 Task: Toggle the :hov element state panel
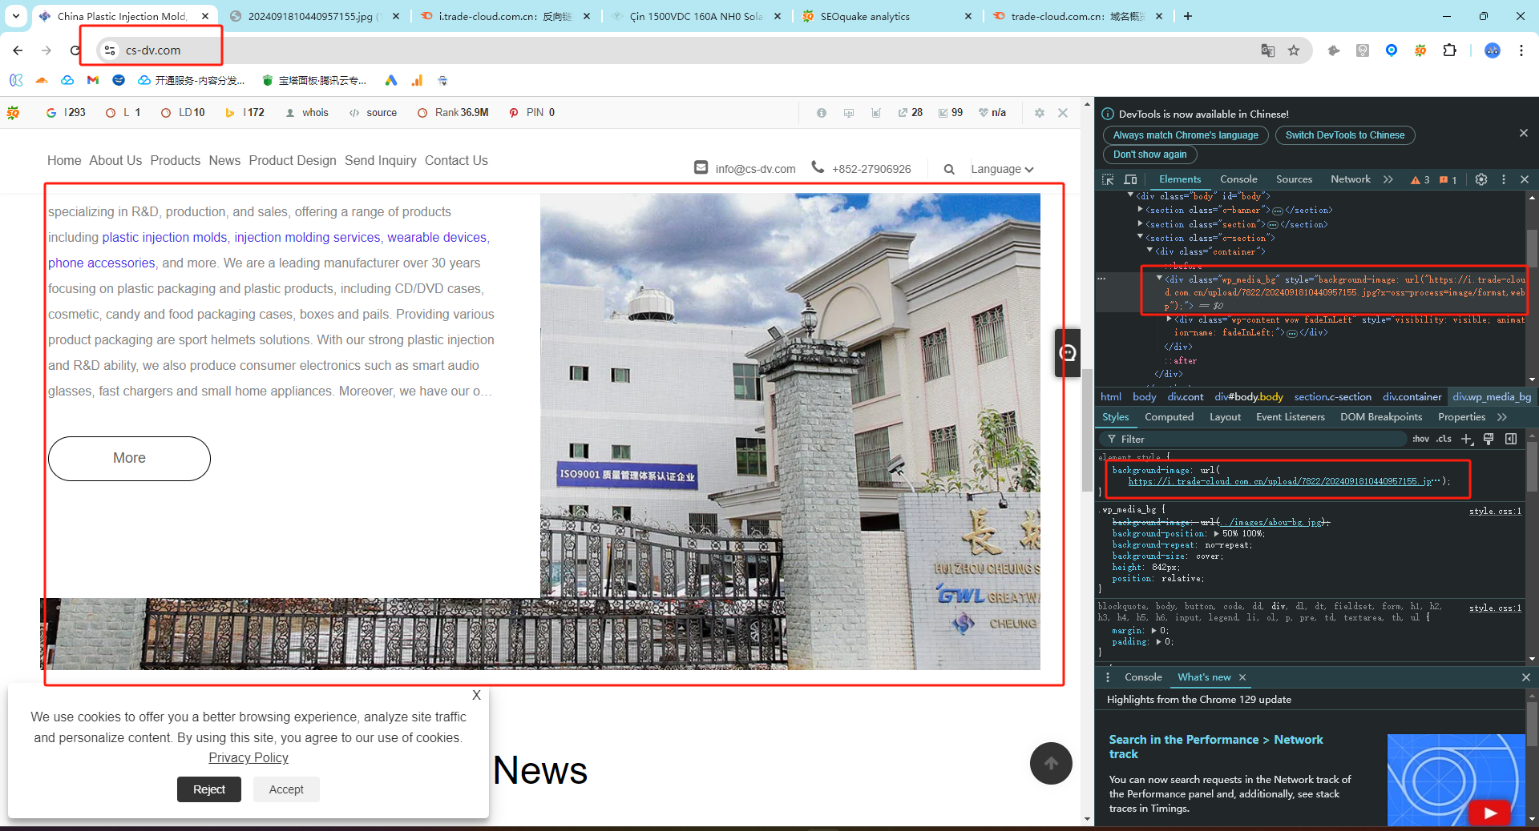(x=1420, y=439)
